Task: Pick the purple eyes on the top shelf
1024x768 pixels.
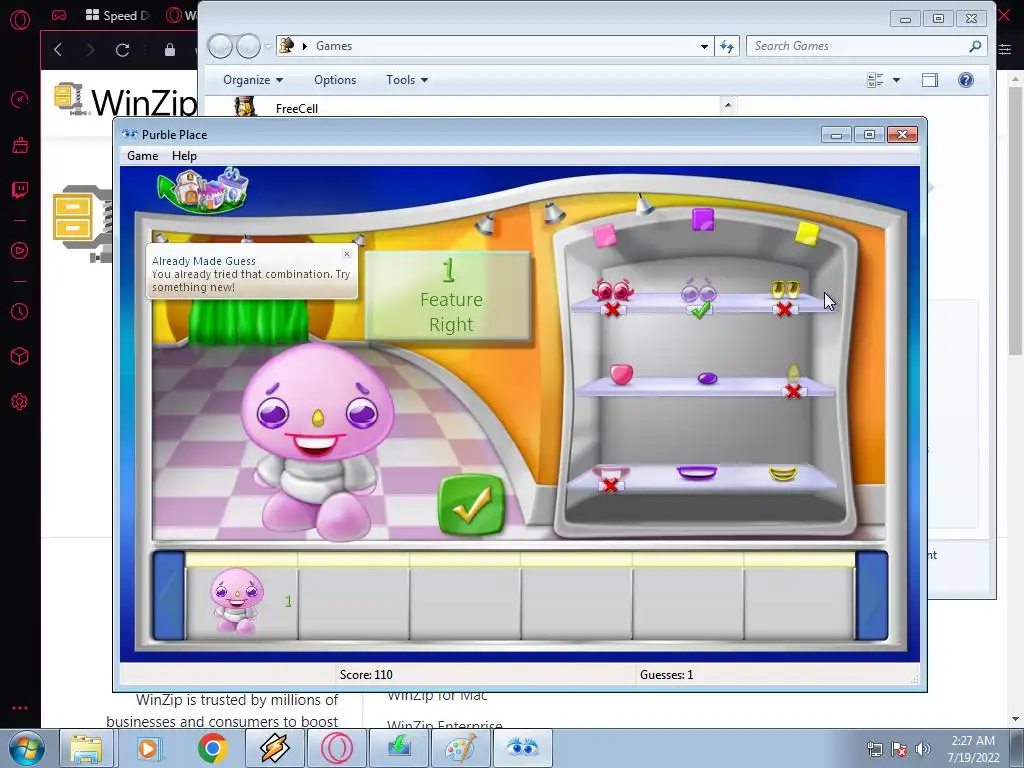Action: 699,291
